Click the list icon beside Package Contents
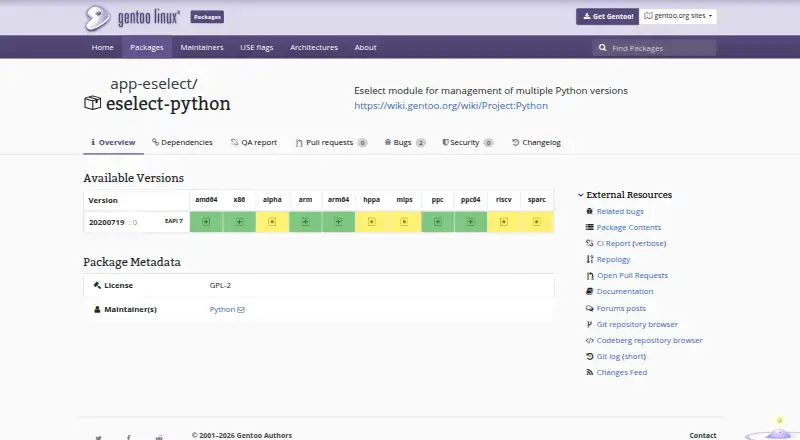Viewport: 800px width, 440px height. (590, 227)
